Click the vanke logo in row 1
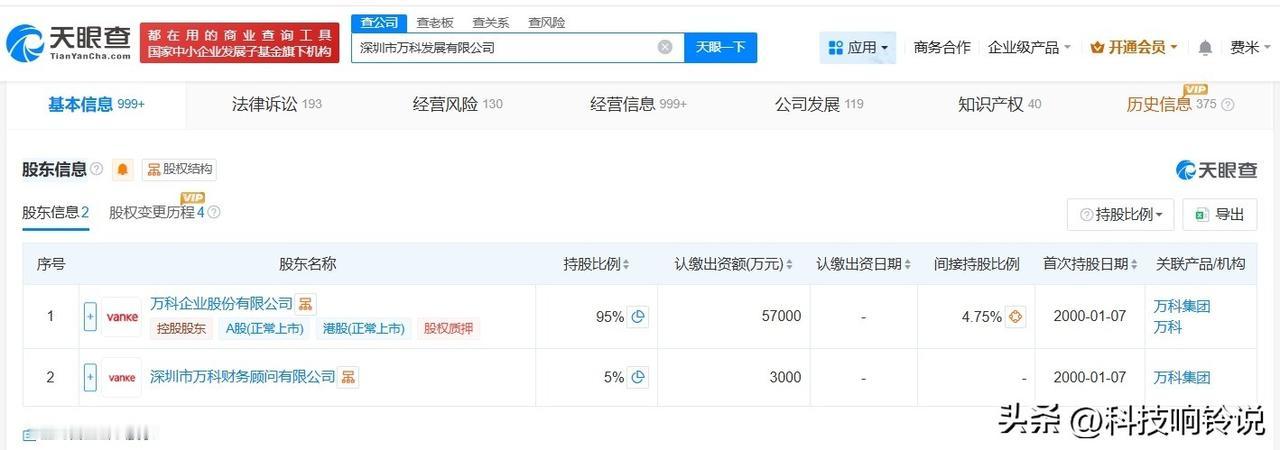Screen dimensions: 1280x450 122,316
